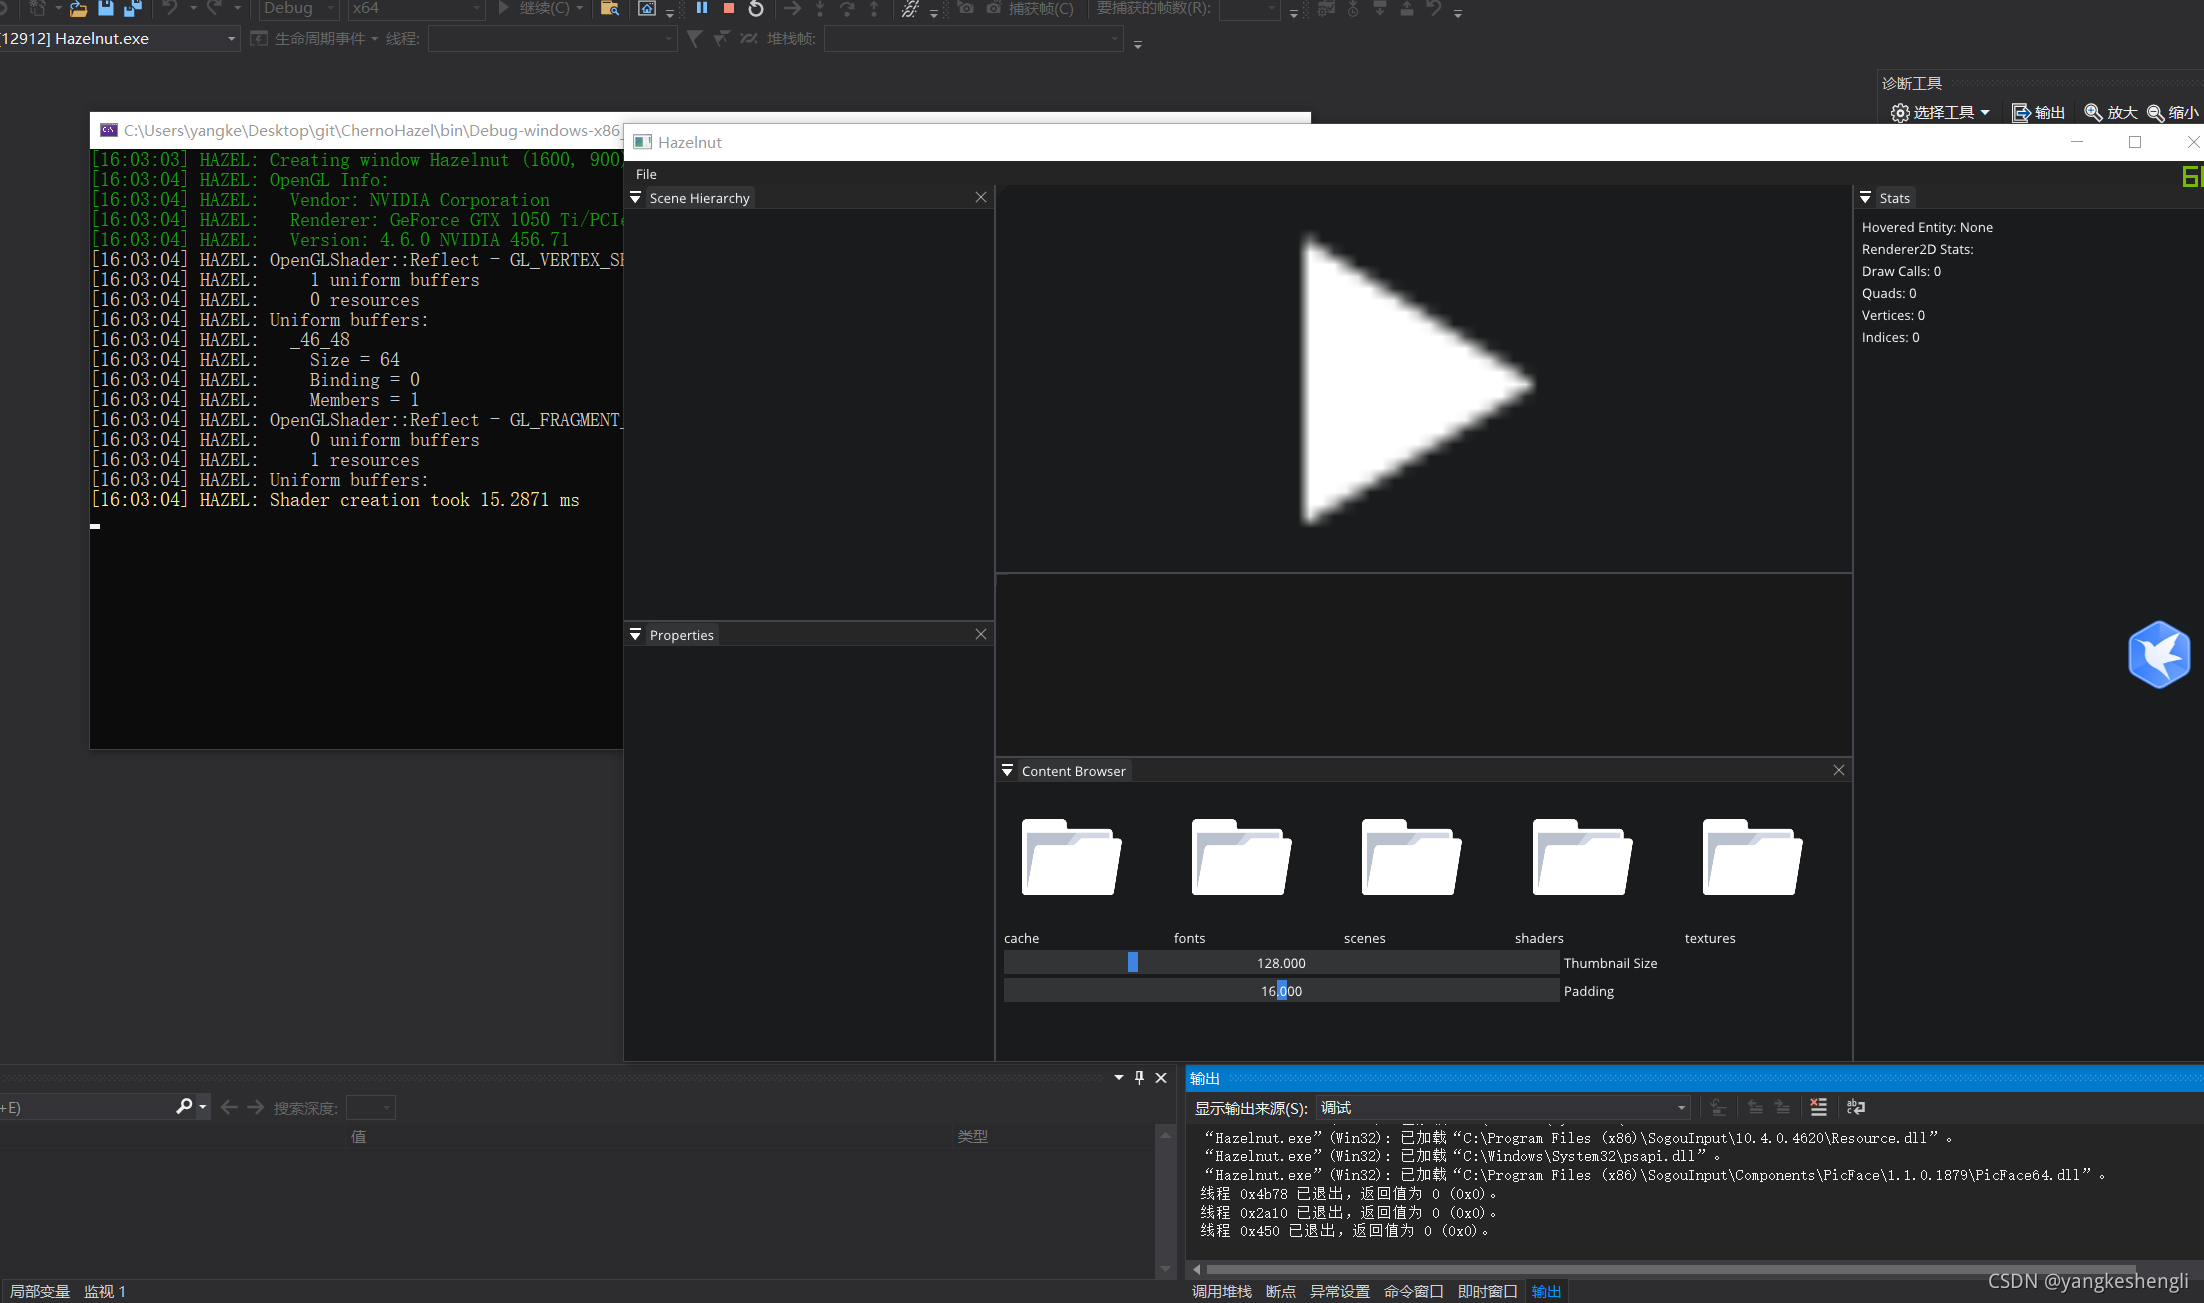Select the Stats tab
This screenshot has height=1303, width=2204.
(x=1894, y=198)
